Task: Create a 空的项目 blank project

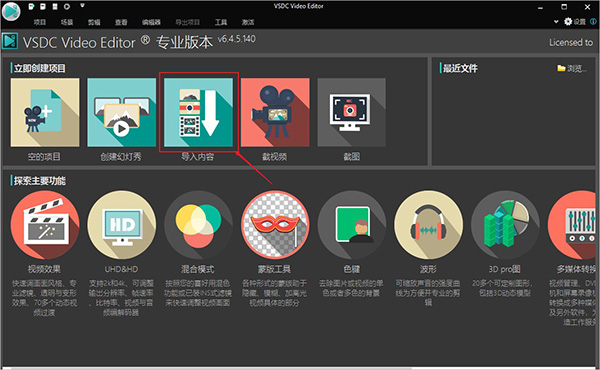Action: [45, 112]
